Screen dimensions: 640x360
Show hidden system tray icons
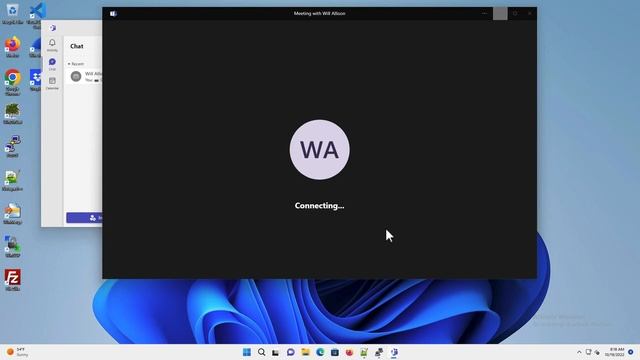click(x=579, y=352)
